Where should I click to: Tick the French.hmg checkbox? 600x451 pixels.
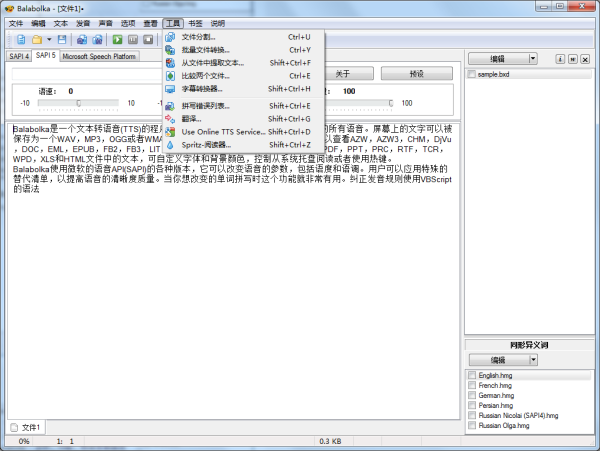[472, 385]
